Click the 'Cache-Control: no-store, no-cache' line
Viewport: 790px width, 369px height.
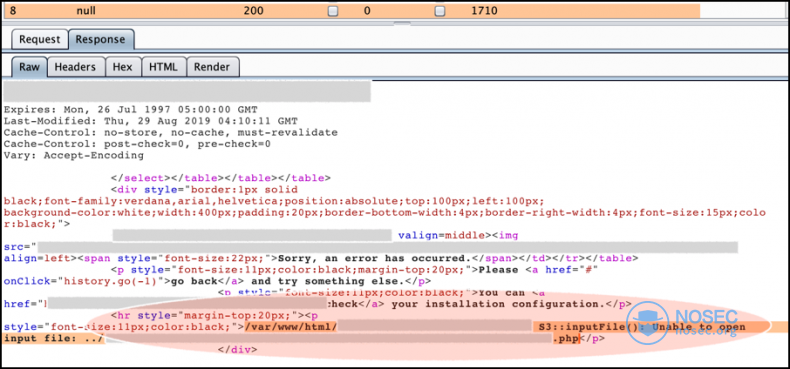point(171,133)
